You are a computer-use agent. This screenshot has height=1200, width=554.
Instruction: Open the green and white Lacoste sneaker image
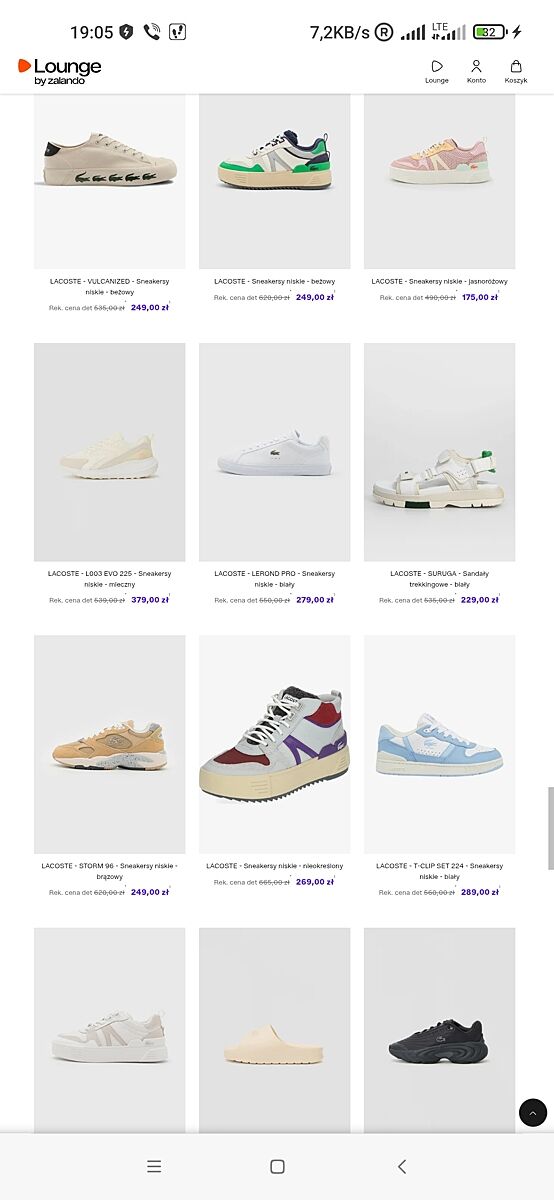pos(275,181)
